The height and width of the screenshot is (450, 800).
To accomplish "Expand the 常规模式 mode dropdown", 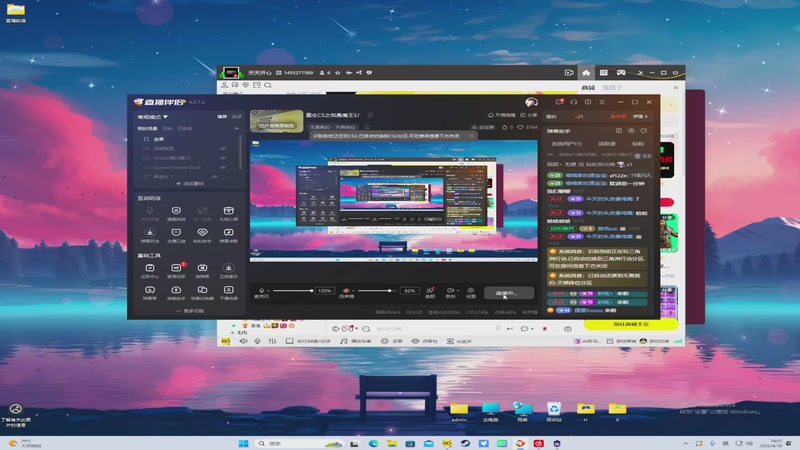I will click(x=152, y=117).
